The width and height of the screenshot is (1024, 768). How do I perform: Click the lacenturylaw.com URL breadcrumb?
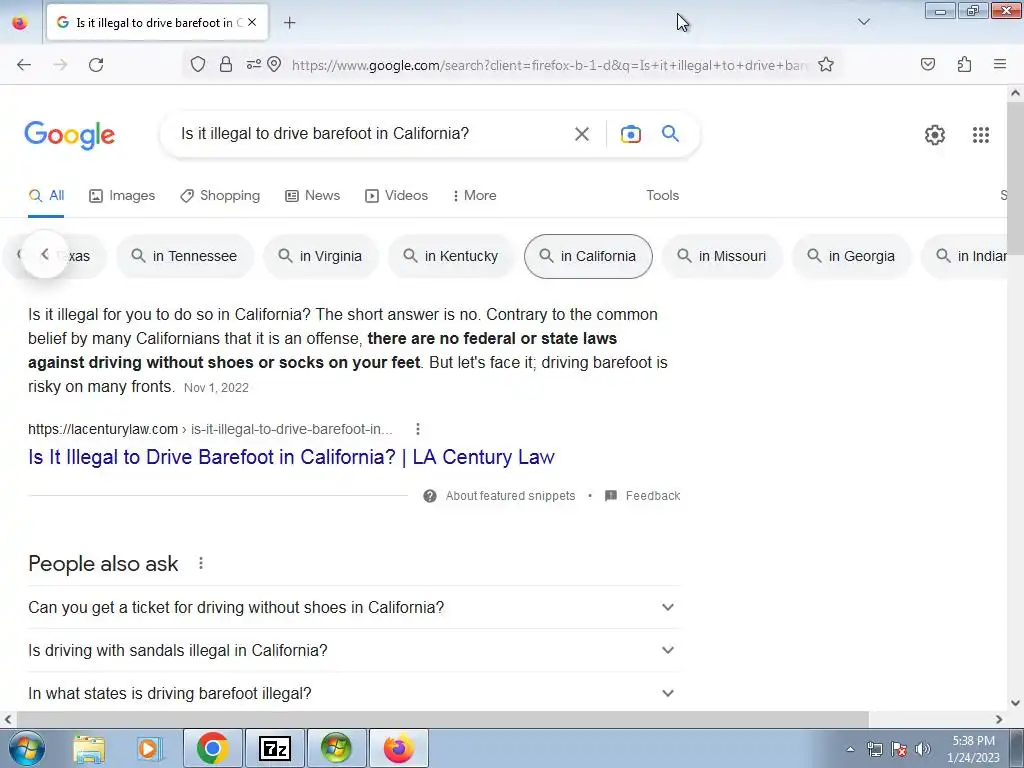pyautogui.click(x=210, y=429)
